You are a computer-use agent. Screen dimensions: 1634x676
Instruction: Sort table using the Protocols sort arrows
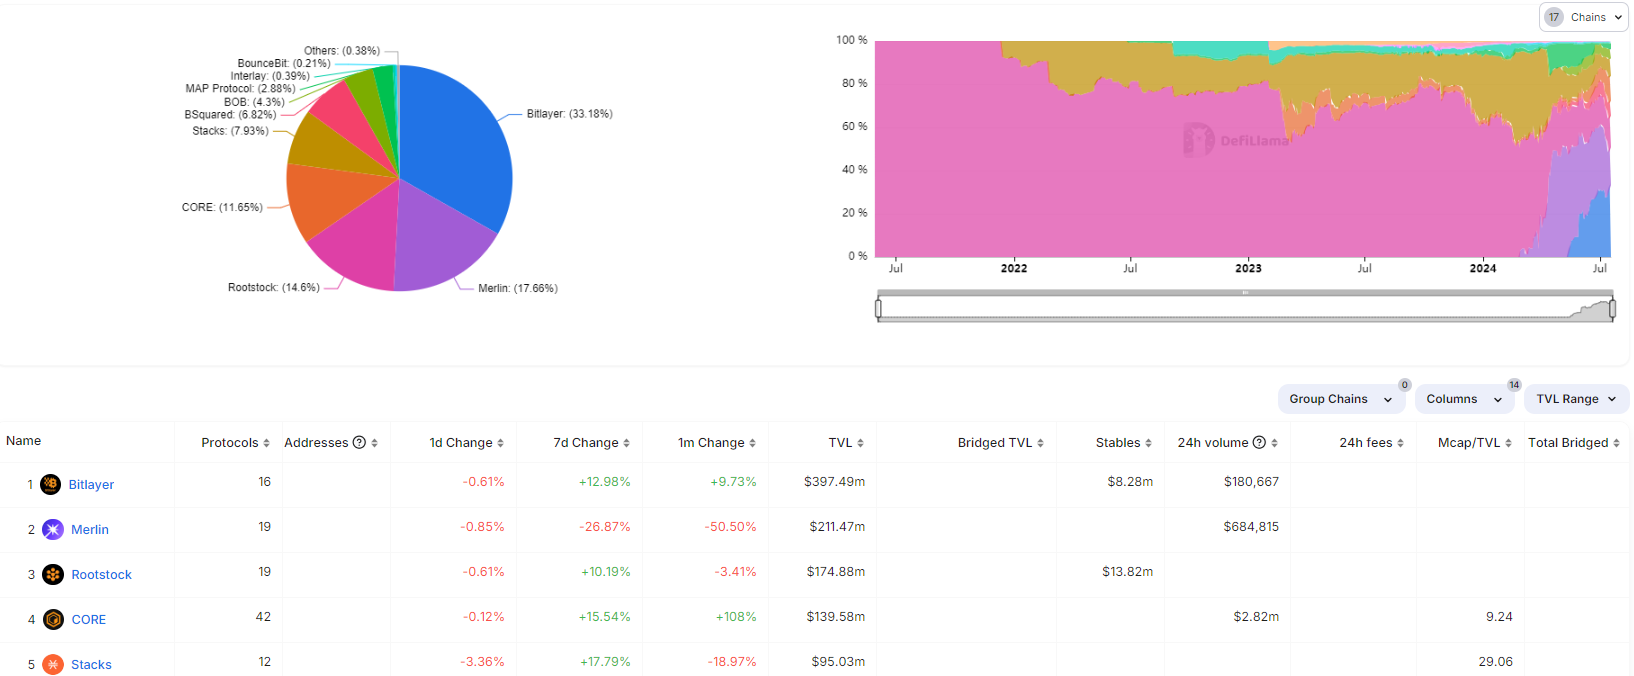[x=267, y=443]
